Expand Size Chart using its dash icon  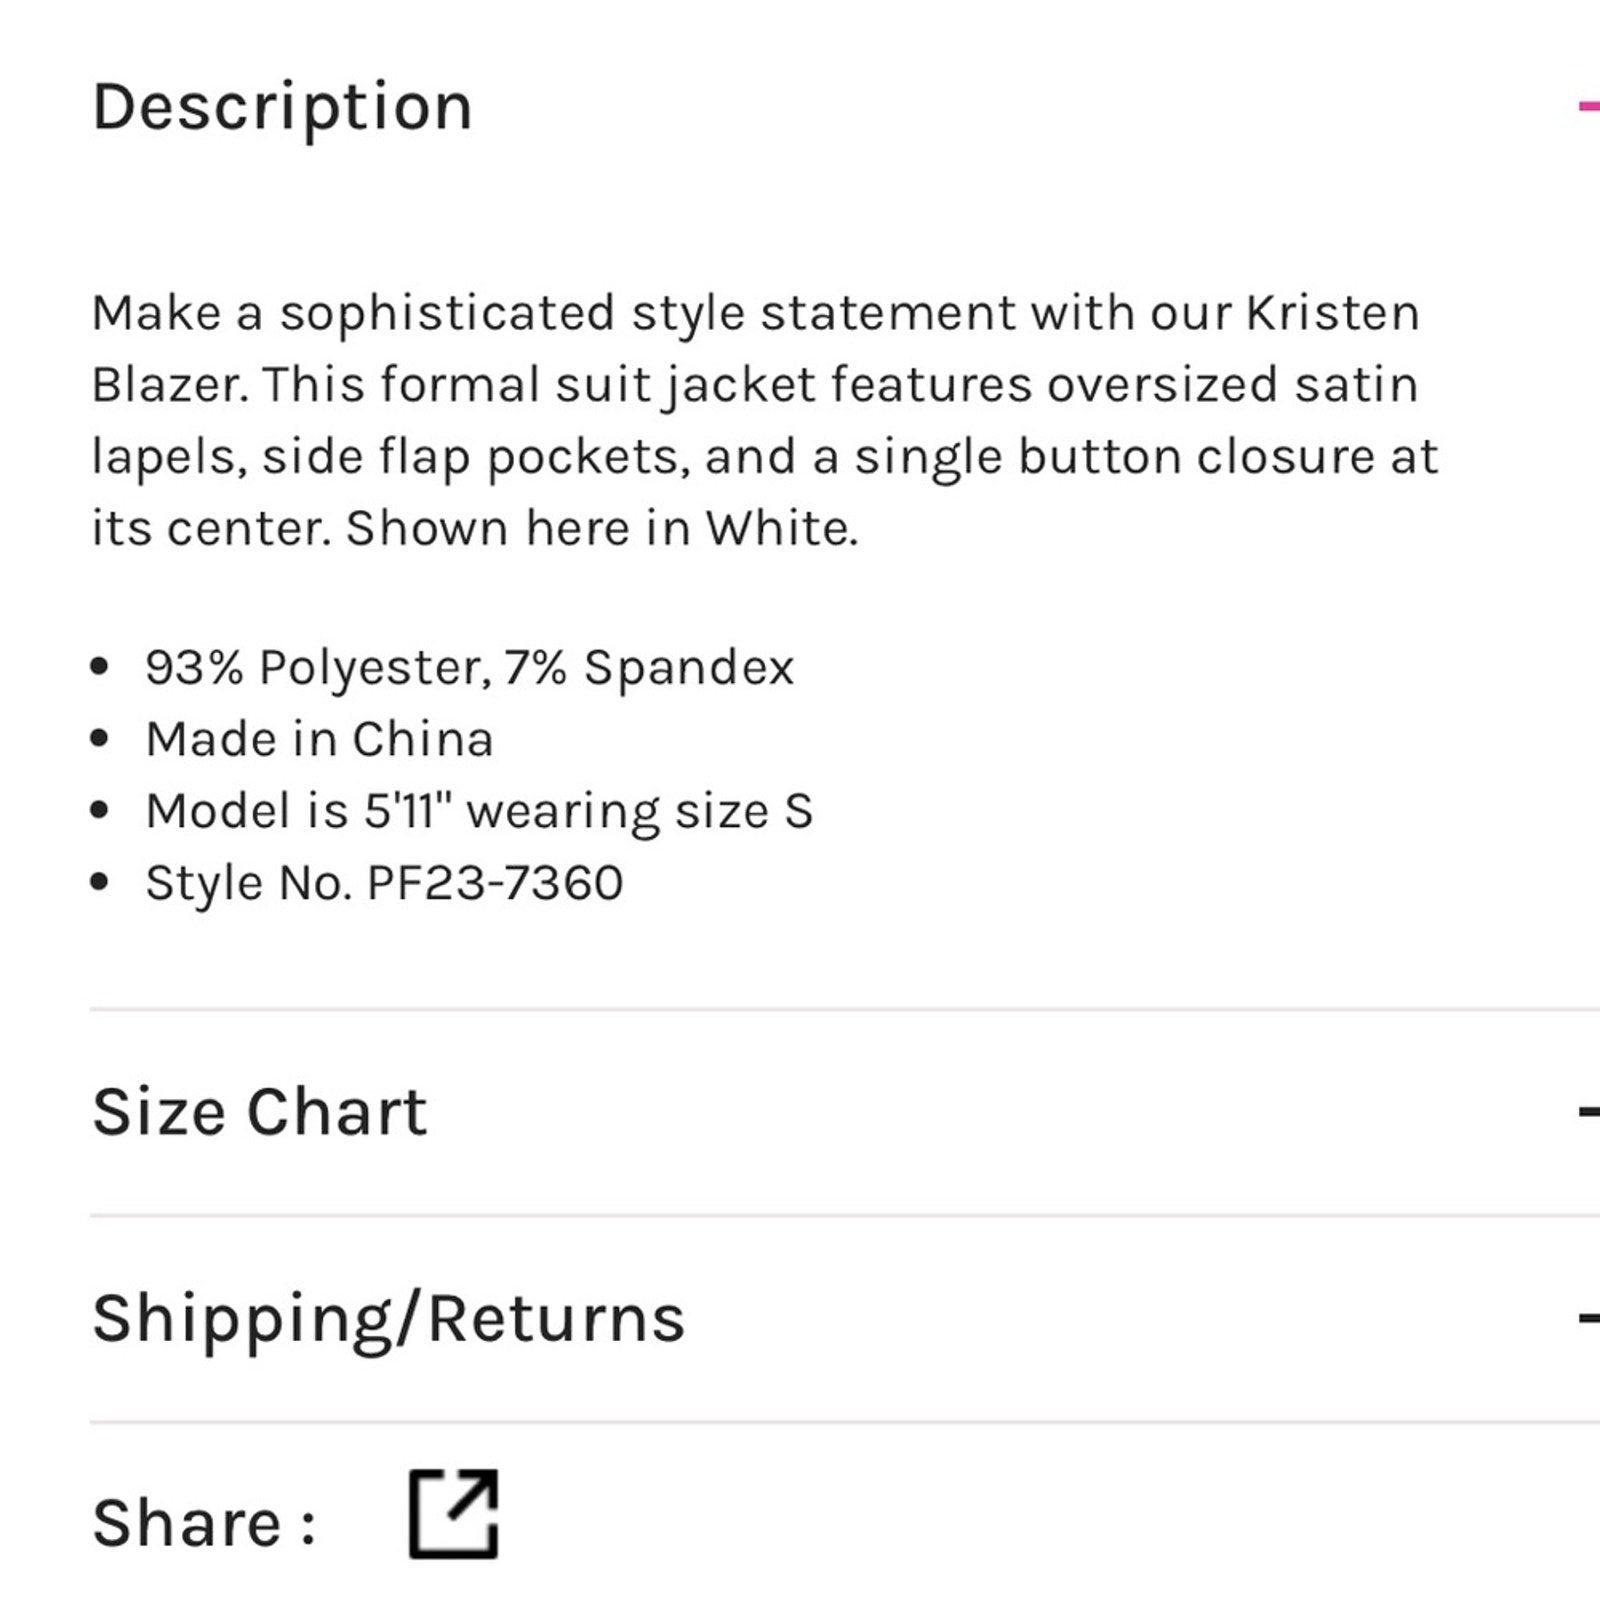(1589, 1111)
